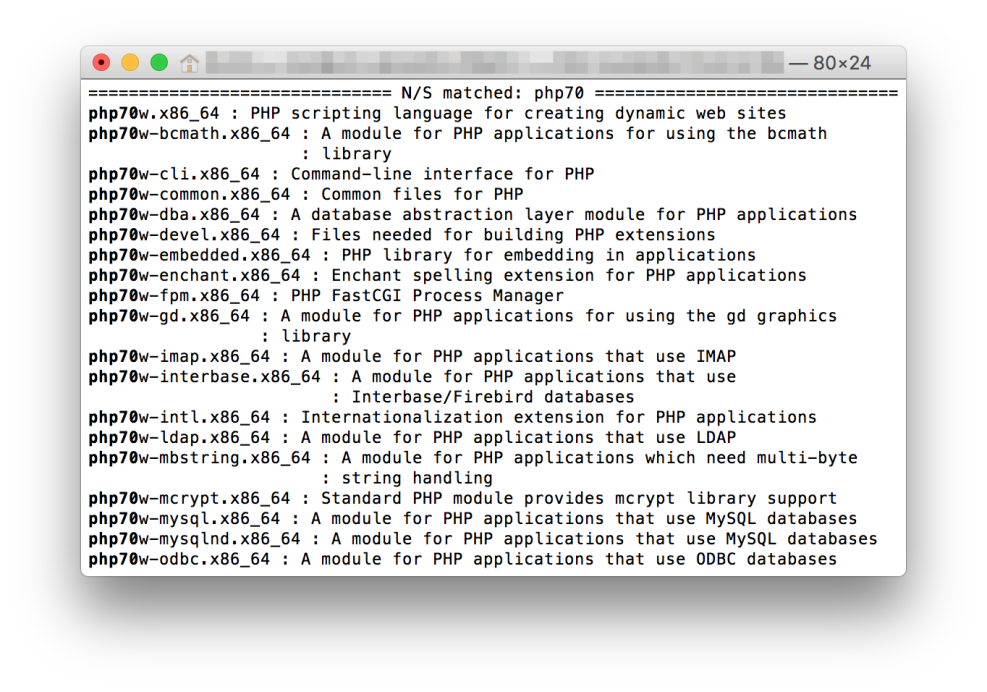
Task: Click on 'PHP FastCGI Process Manager' description
Action: (x=427, y=296)
